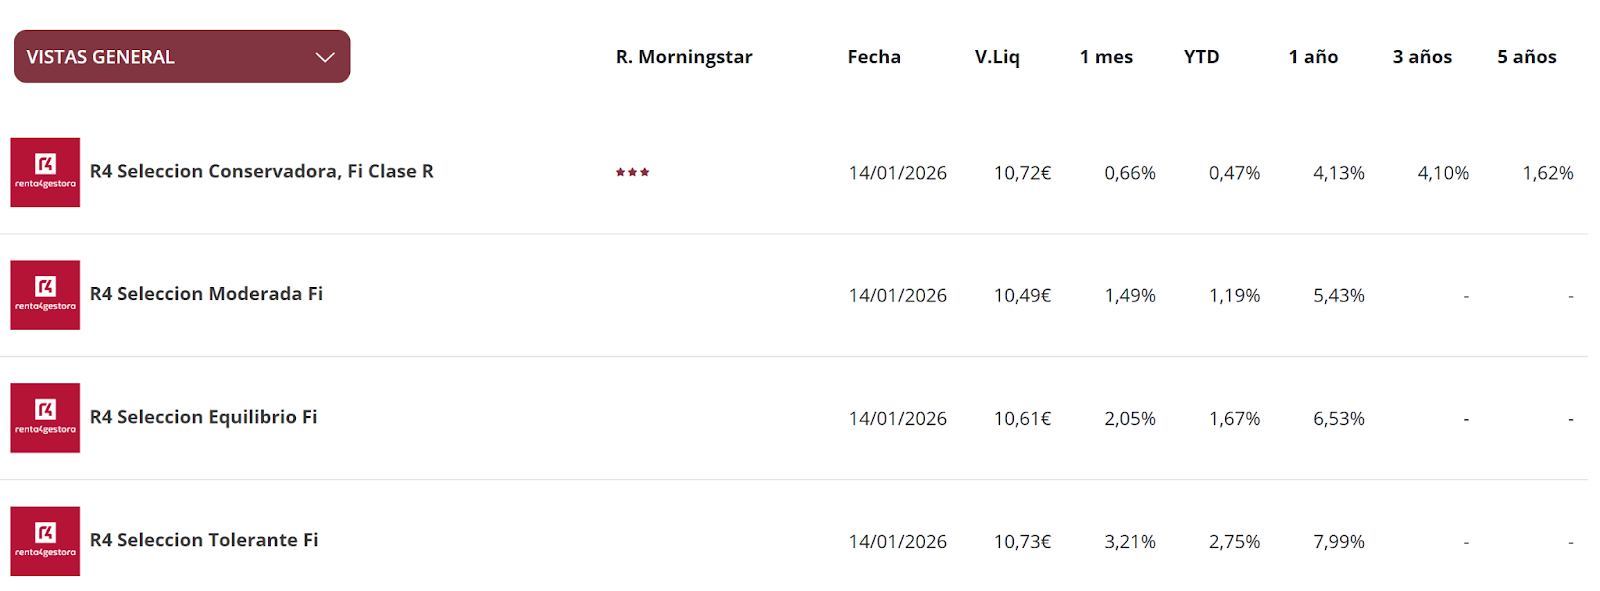Screen dimensions: 1600x591
Task: Sort by the R. Morningstar column header
Action: (x=684, y=57)
